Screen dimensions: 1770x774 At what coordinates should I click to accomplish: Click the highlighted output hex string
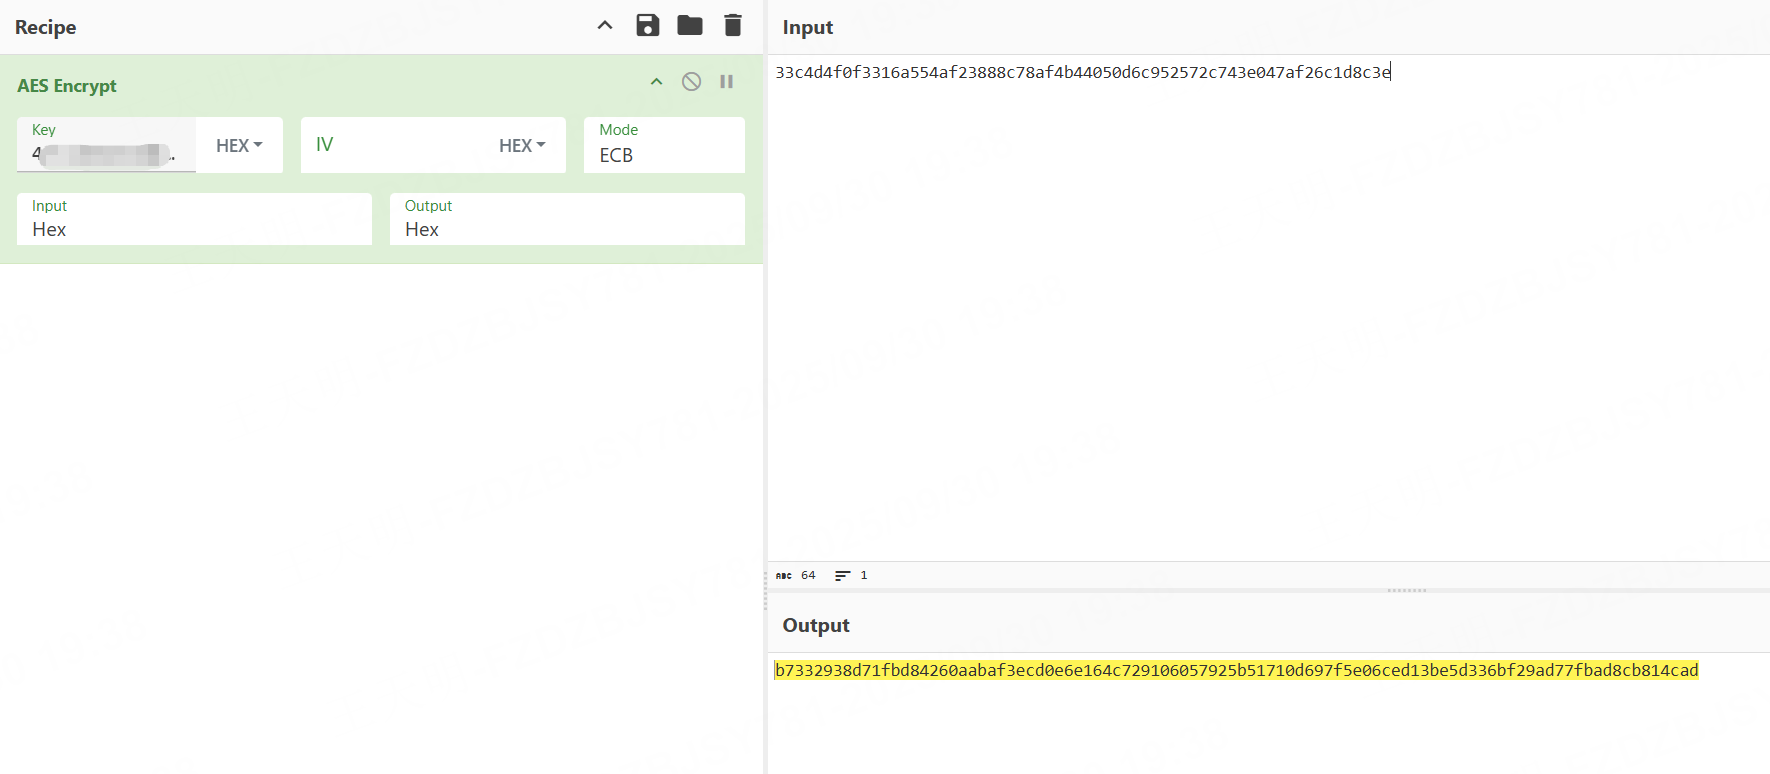[x=1237, y=670]
